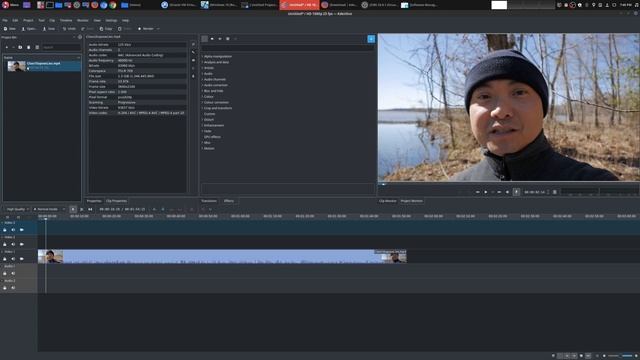Open the Project Bin view options menu icon
This screenshot has height=360, width=640.
37,47
